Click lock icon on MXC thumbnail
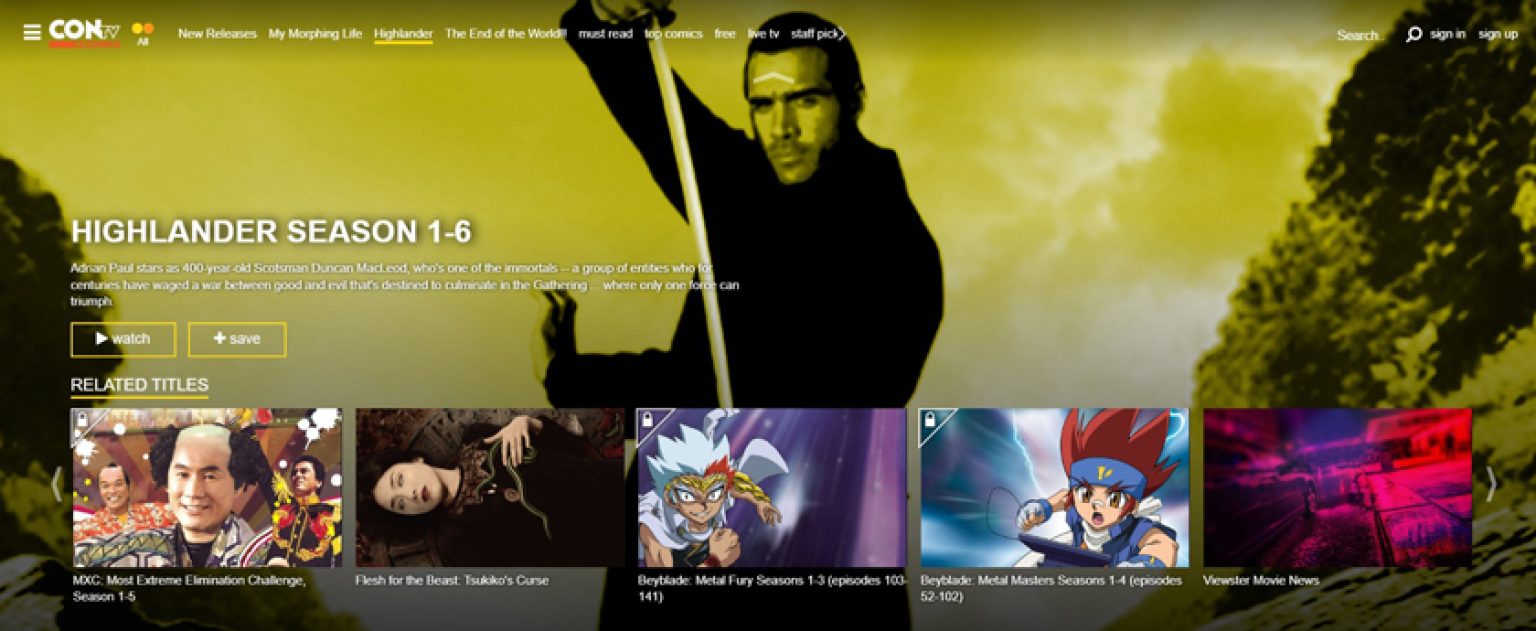1536x631 pixels. (x=83, y=420)
